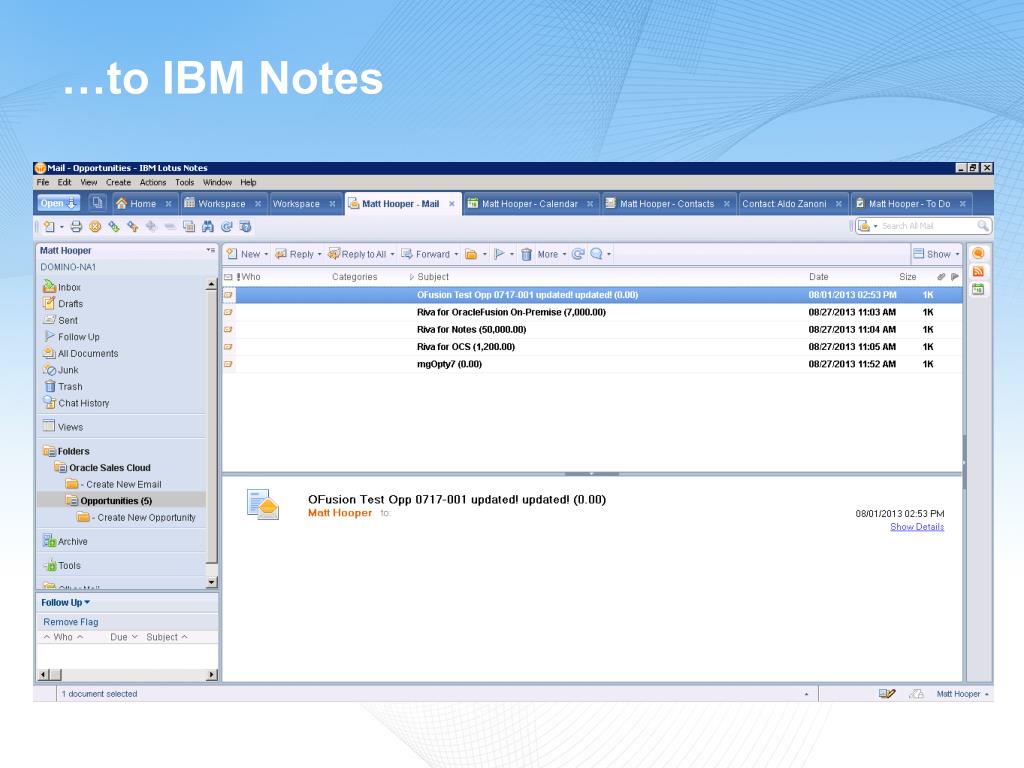Click the Open button
This screenshot has height=768, width=1024.
point(58,203)
